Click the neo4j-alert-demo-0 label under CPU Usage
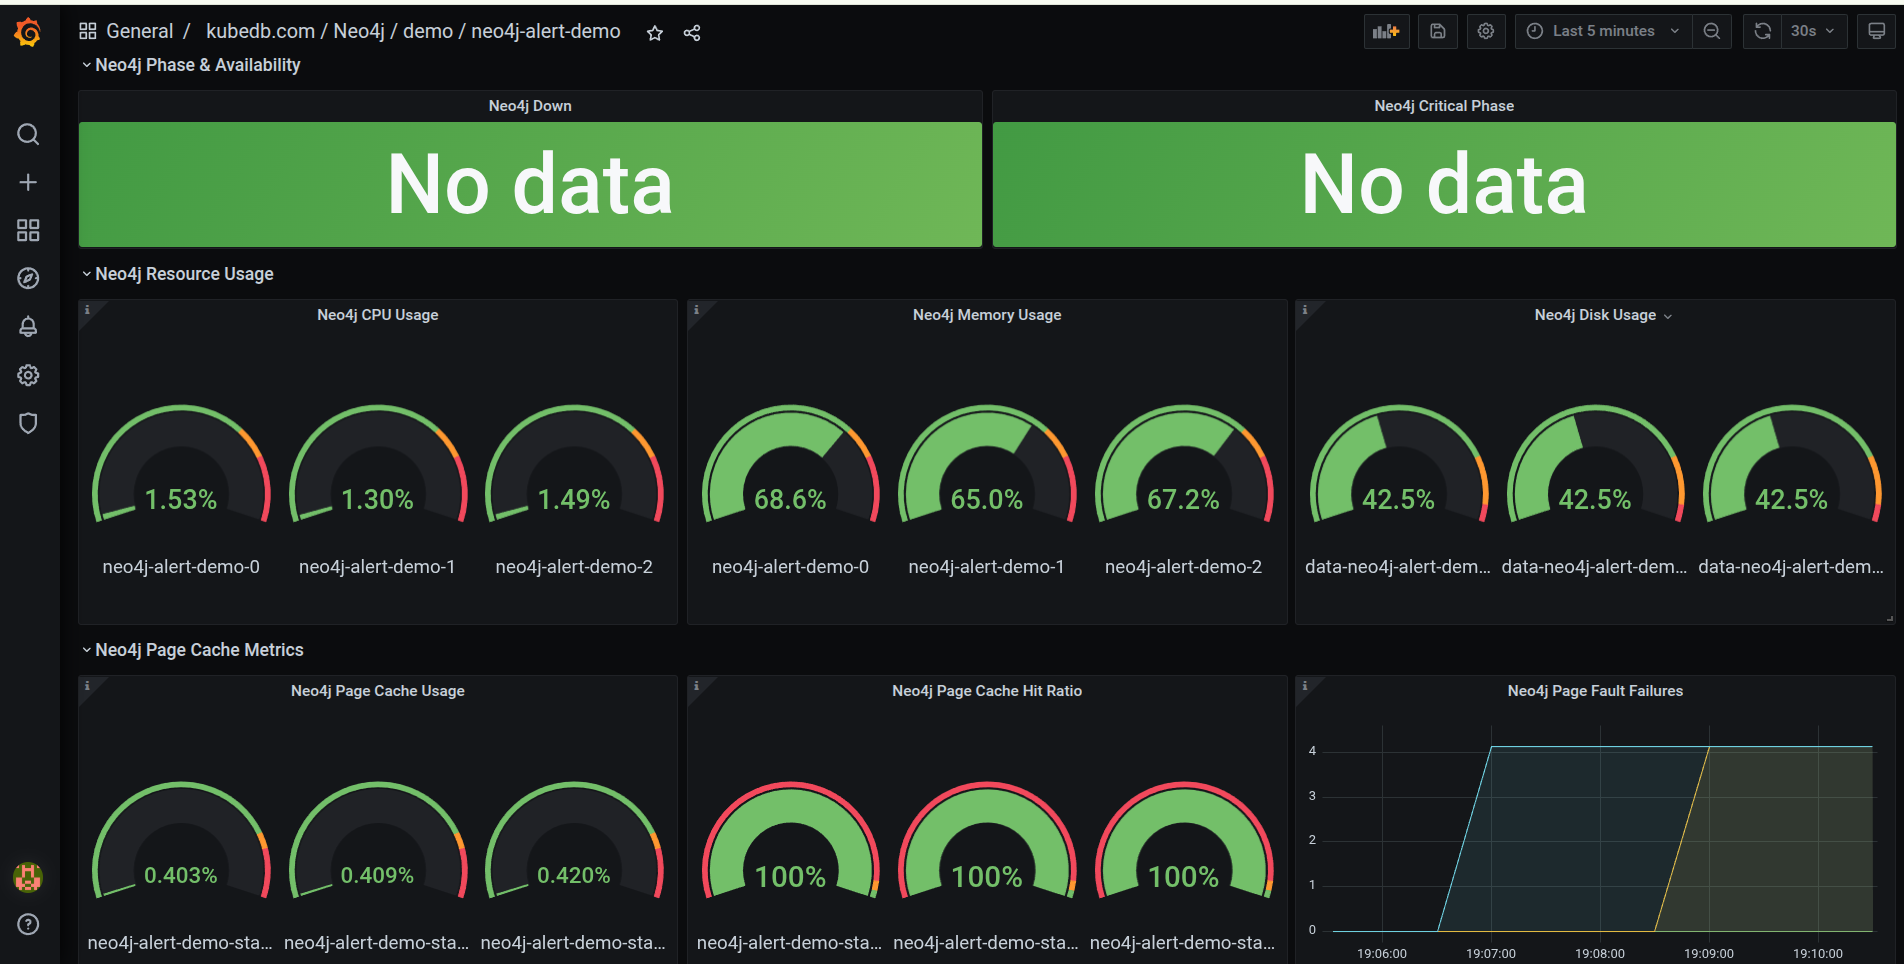Viewport: 1904px width, 964px height. pyautogui.click(x=181, y=567)
